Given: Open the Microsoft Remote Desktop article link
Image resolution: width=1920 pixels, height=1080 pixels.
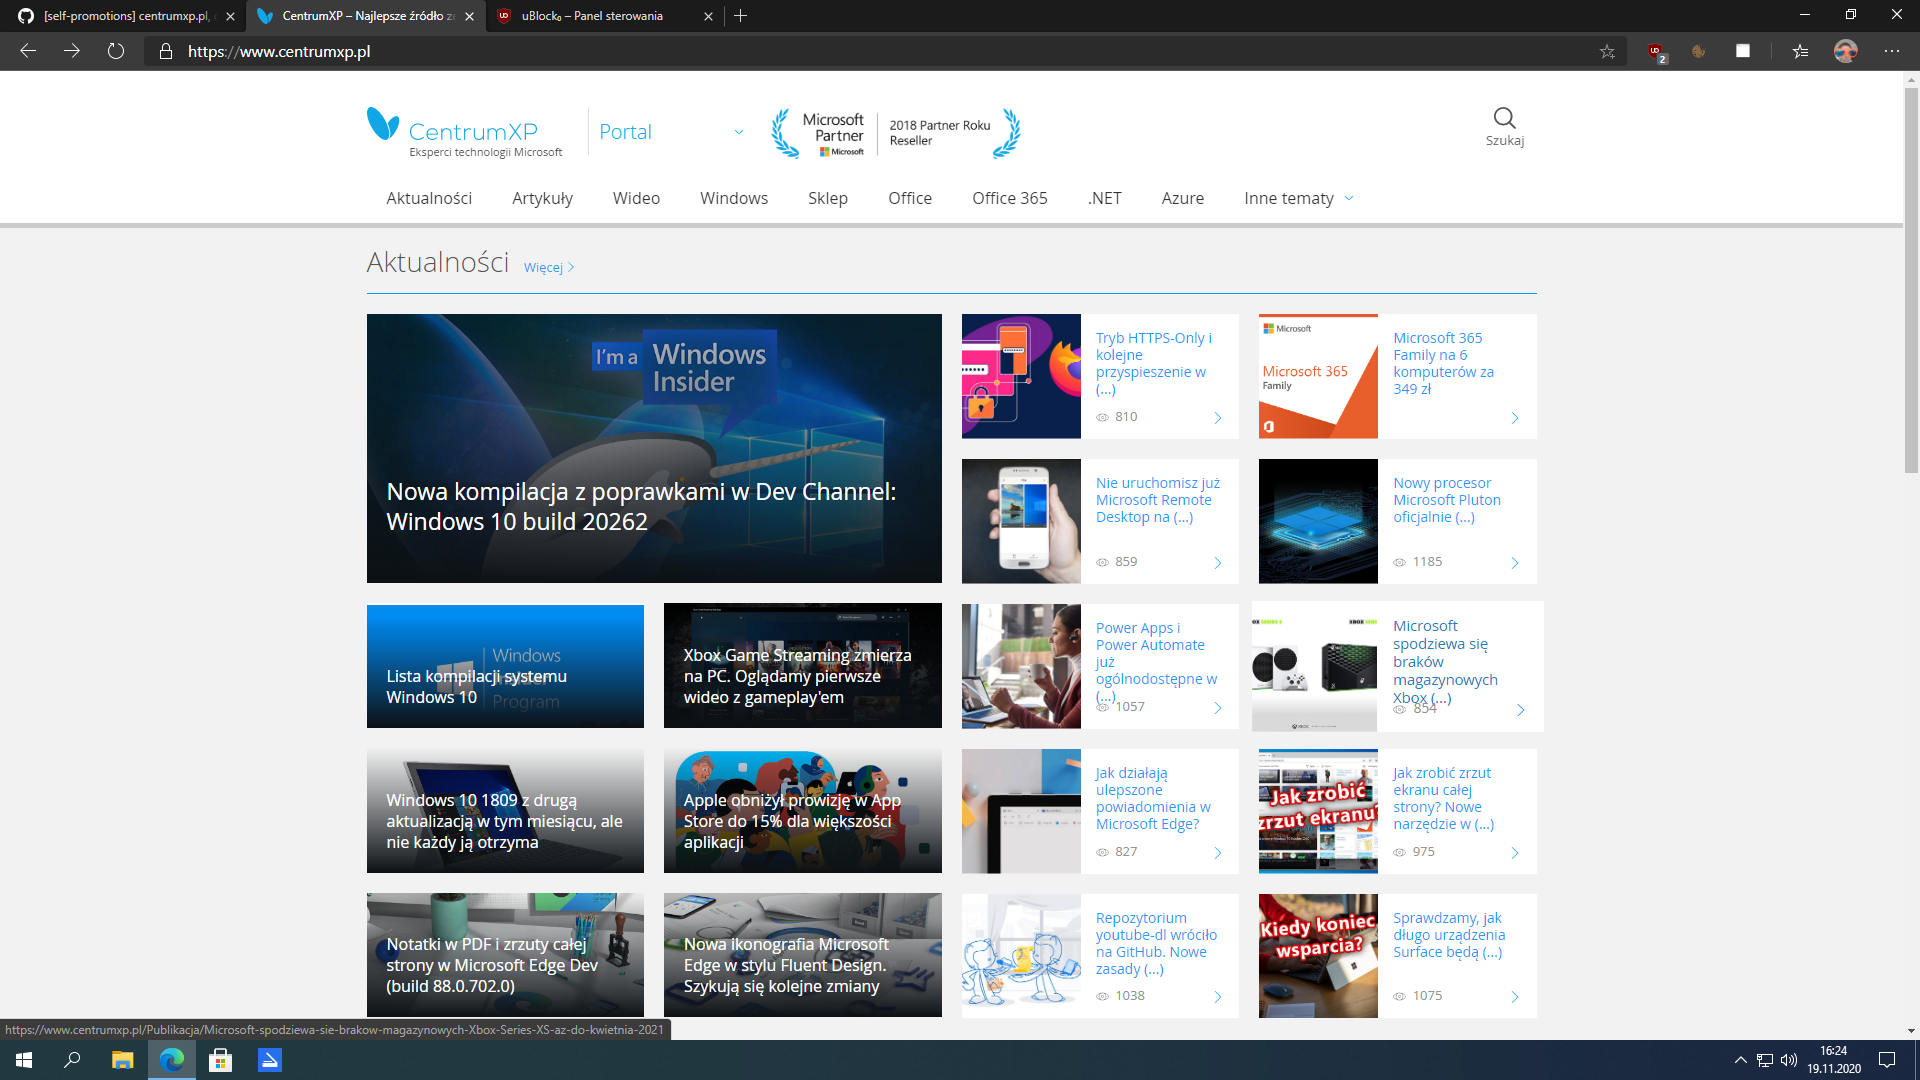Looking at the screenshot, I should pyautogui.click(x=1158, y=500).
